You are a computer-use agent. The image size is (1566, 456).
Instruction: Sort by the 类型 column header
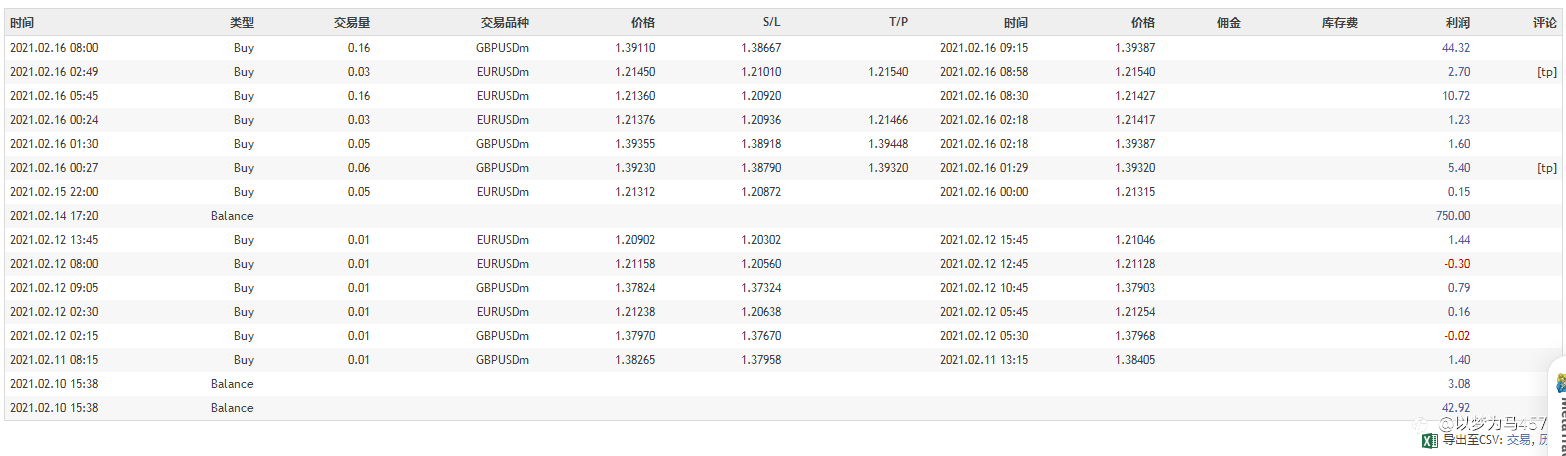pos(241,22)
